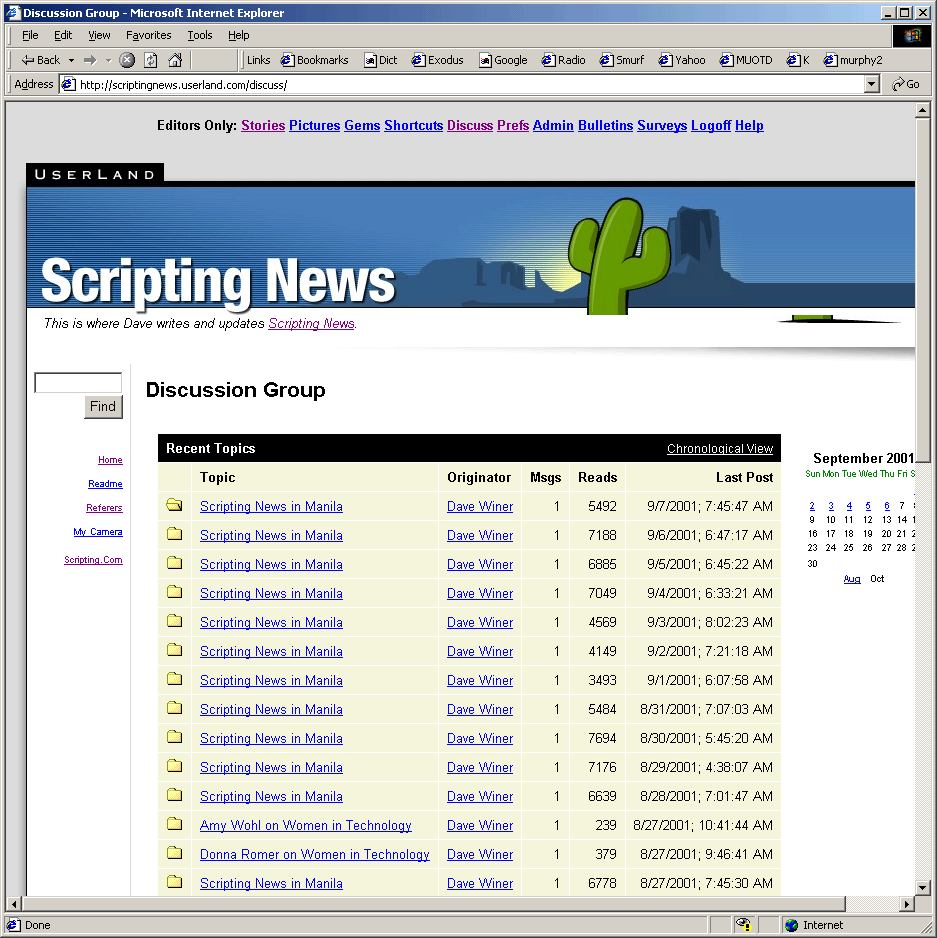Go to the Home page via toolbar icon
Viewport: 937px width, 938px height.
[x=175, y=60]
